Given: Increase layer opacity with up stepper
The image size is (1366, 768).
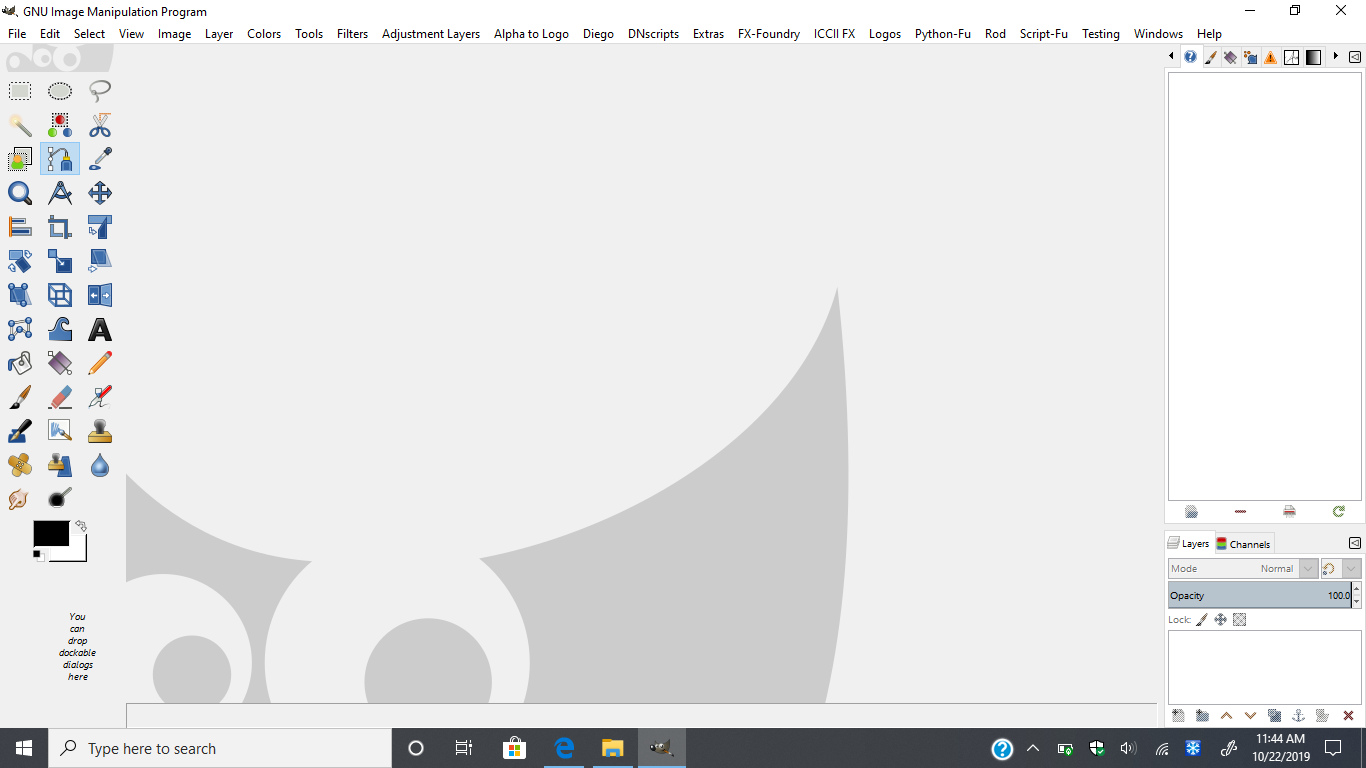Looking at the screenshot, I should point(1356,589).
